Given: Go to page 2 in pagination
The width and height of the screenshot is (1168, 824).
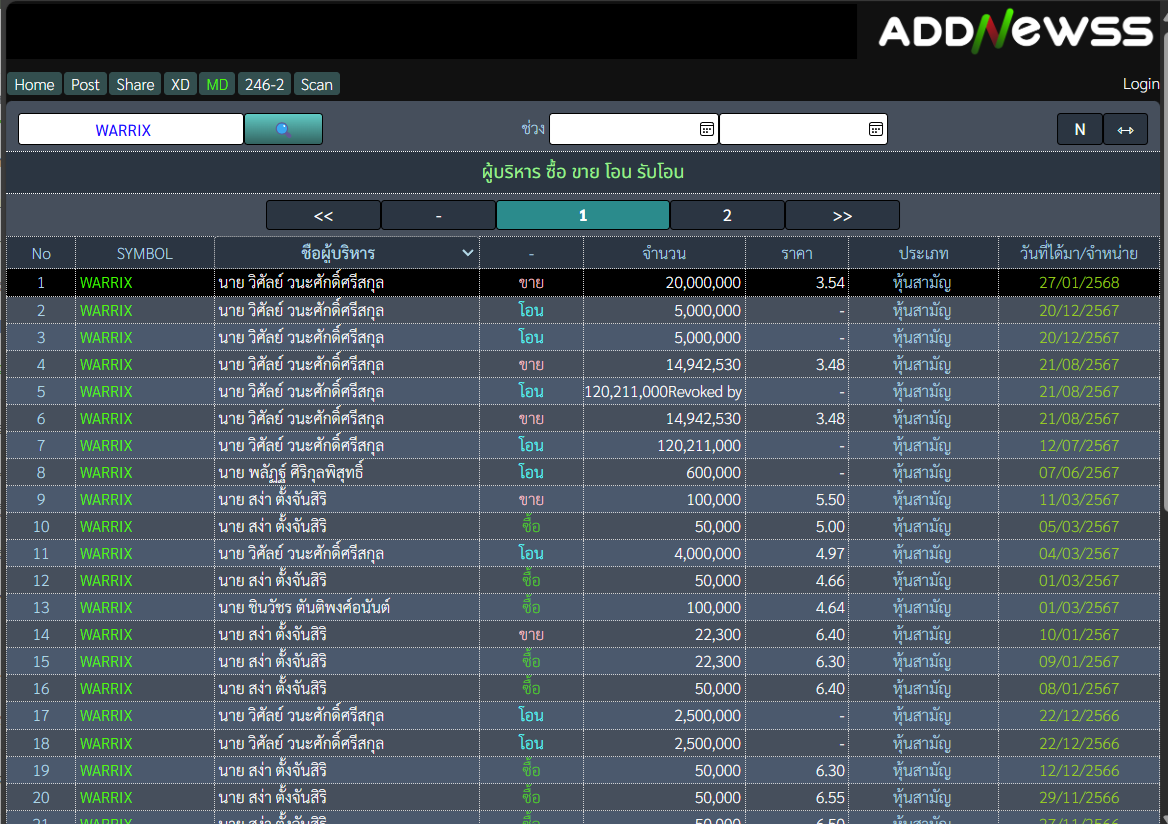Looking at the screenshot, I should (x=727, y=215).
